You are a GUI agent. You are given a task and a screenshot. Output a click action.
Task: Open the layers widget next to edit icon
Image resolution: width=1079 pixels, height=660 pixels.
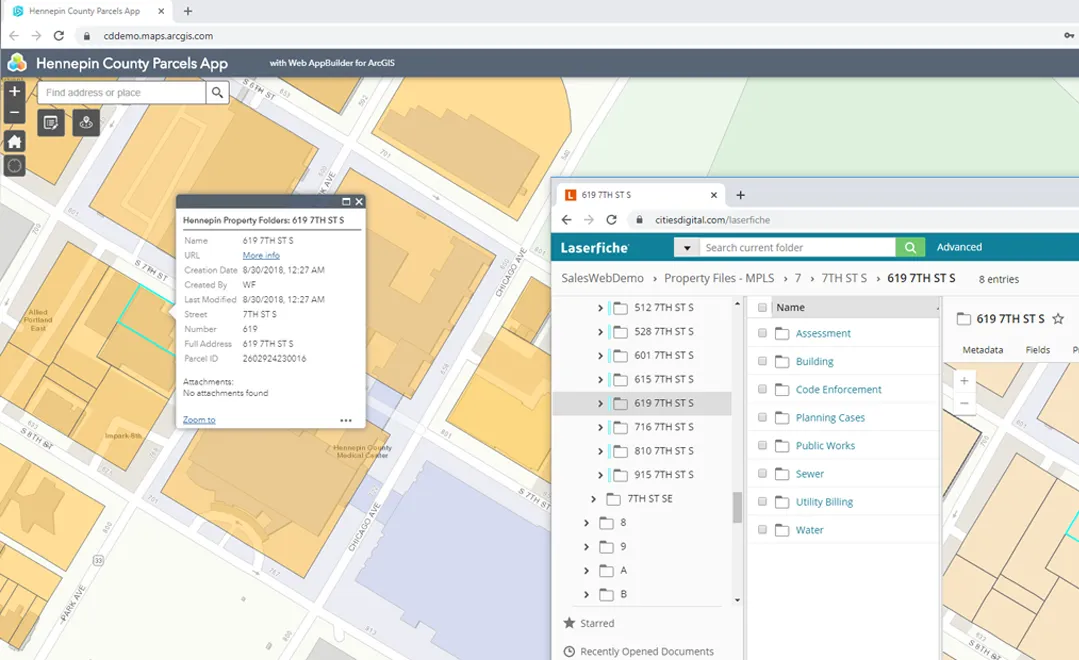(86, 123)
